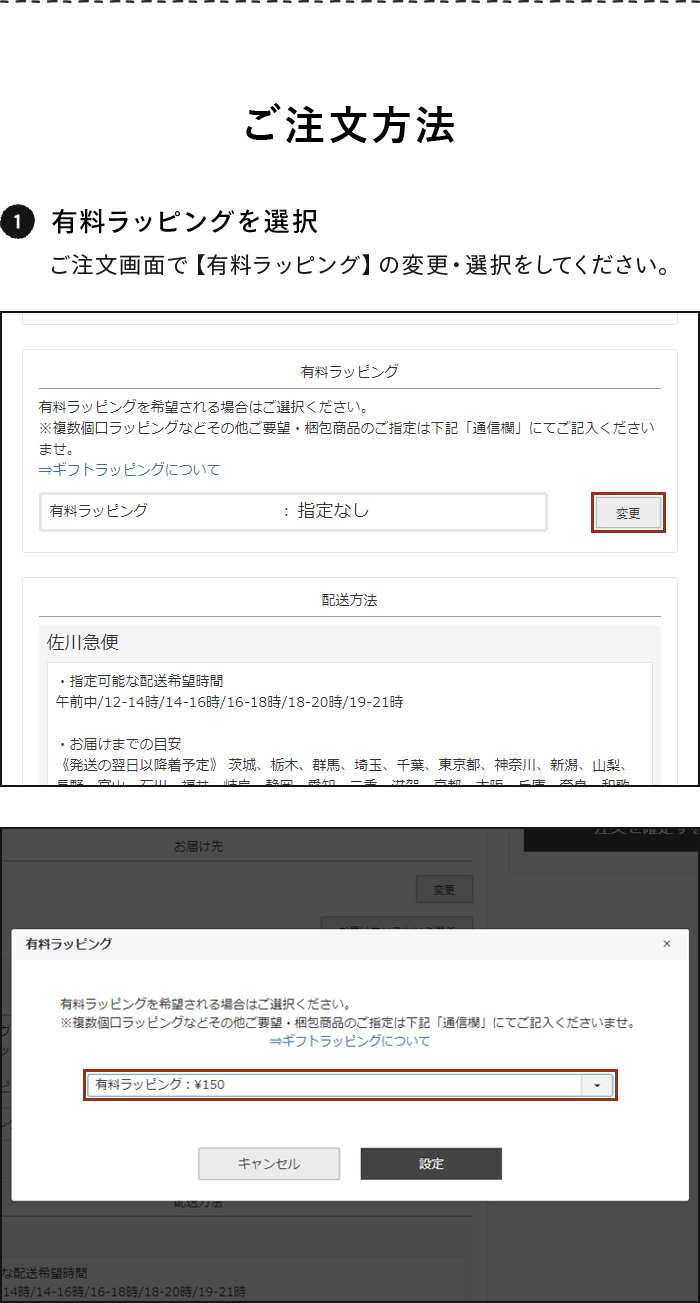Click the dropdown arrow of the wrapping selector

pos(597,1085)
